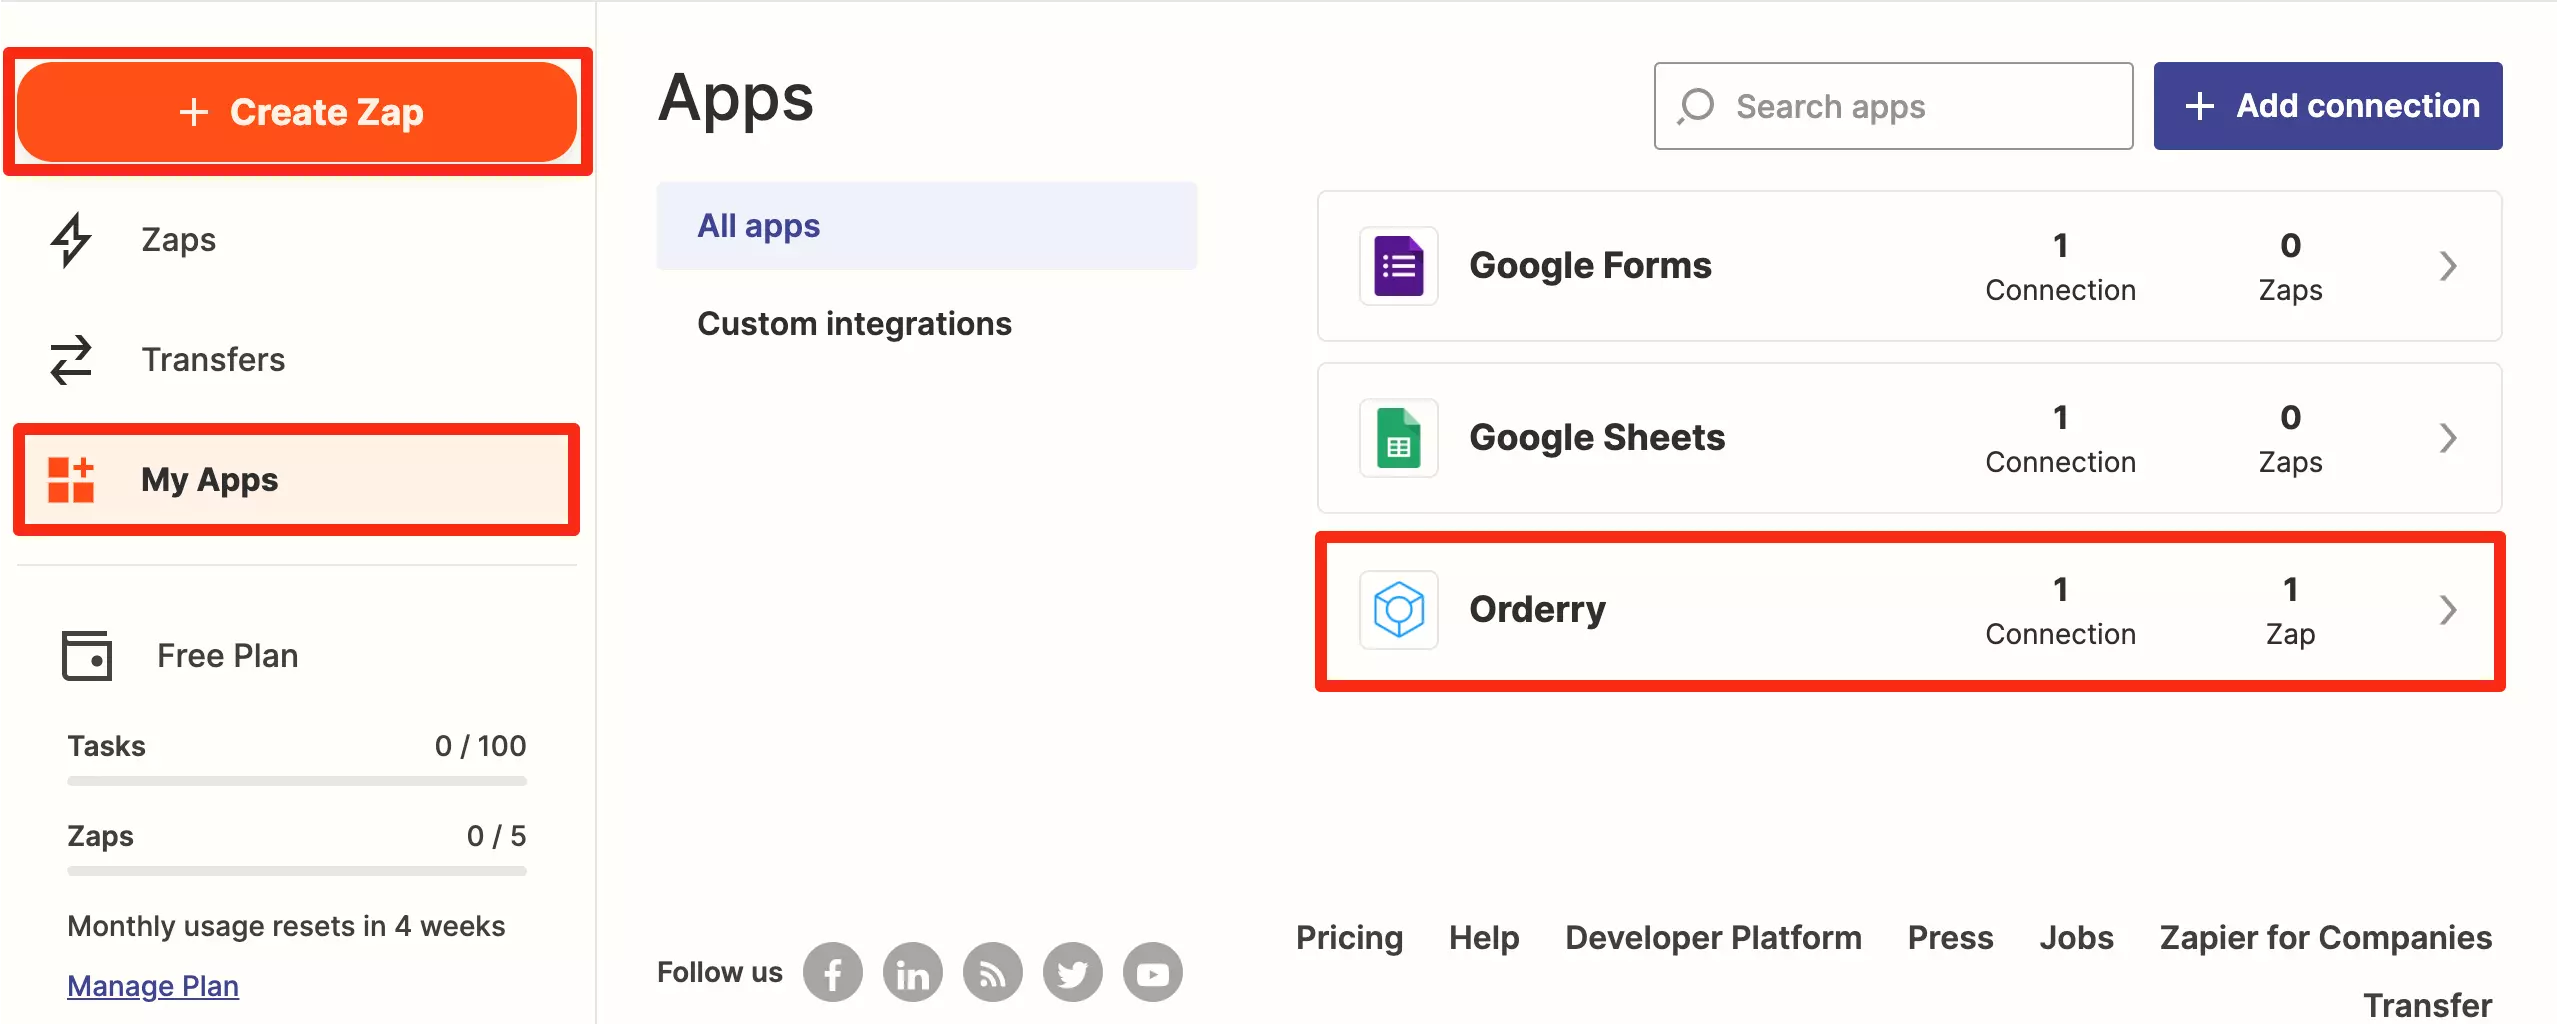
Task: Click the plus icon in Add connection
Action: tap(2199, 106)
